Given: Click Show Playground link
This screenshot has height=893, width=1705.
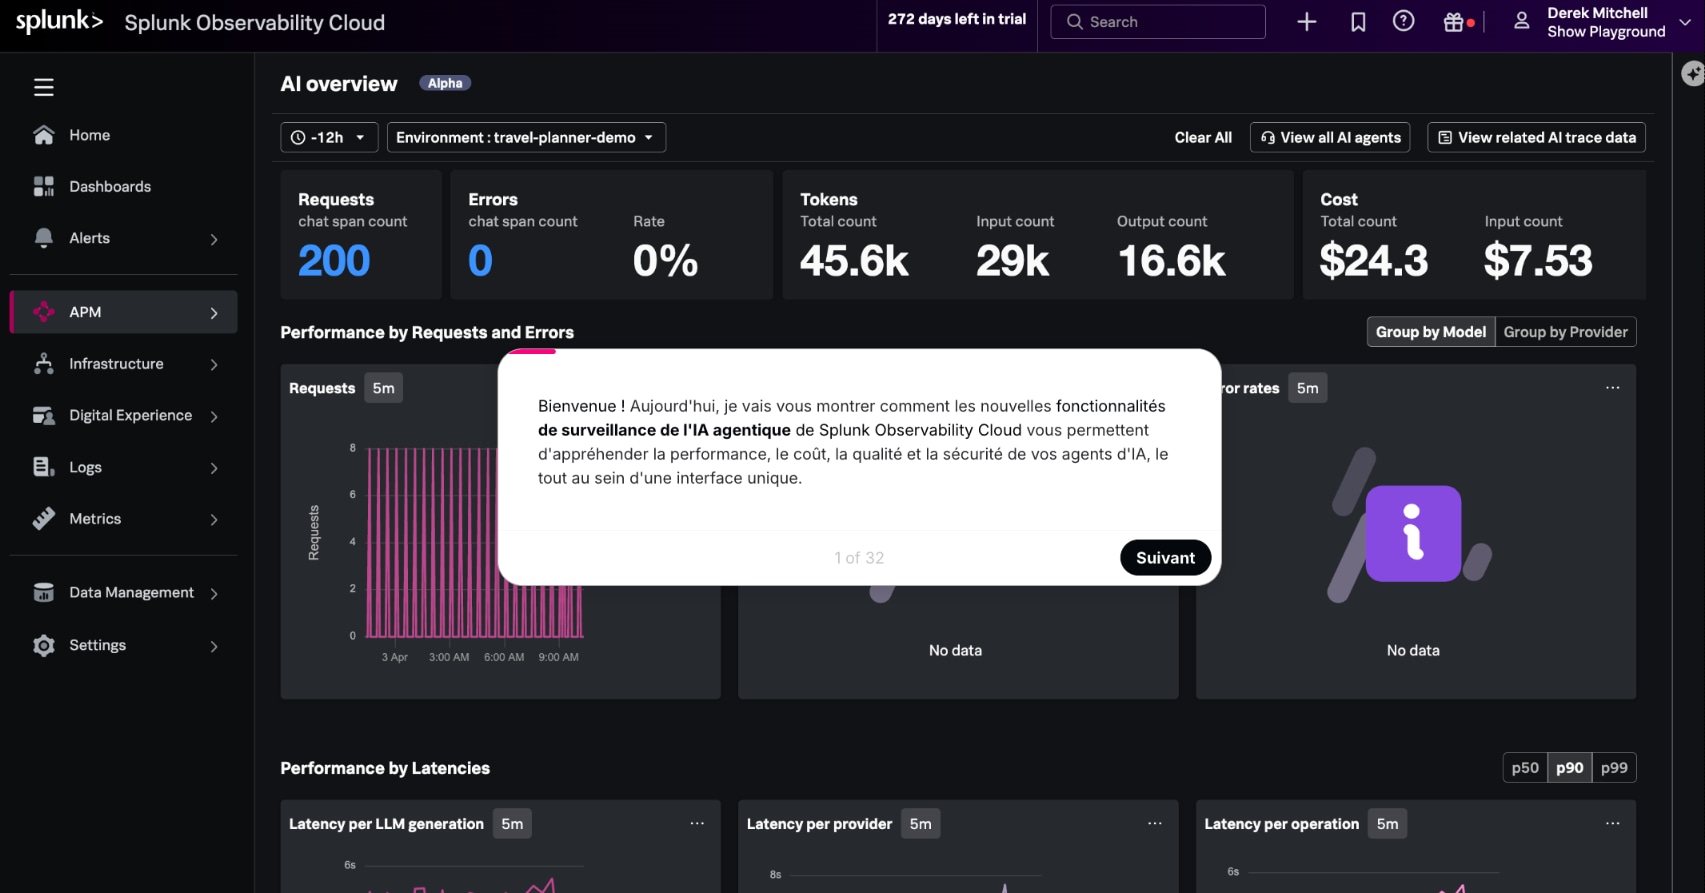Looking at the screenshot, I should [x=1606, y=32].
